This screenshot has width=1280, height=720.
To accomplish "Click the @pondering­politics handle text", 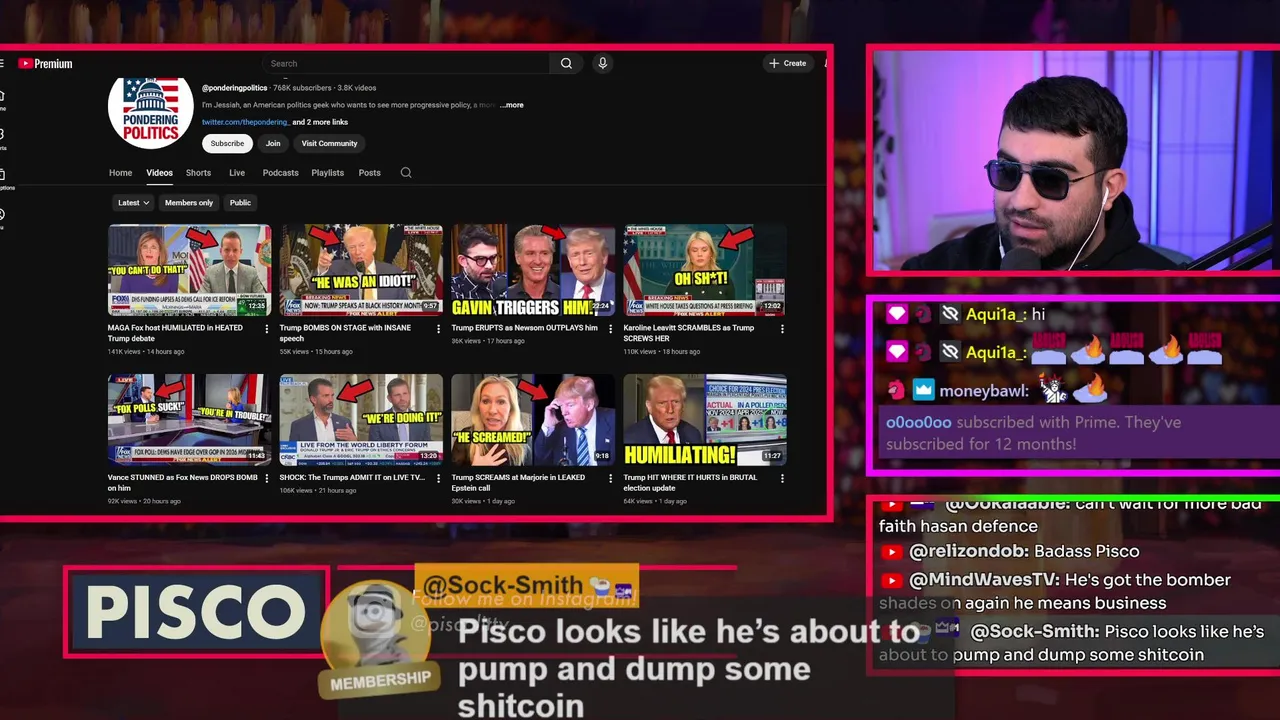I will (x=234, y=88).
